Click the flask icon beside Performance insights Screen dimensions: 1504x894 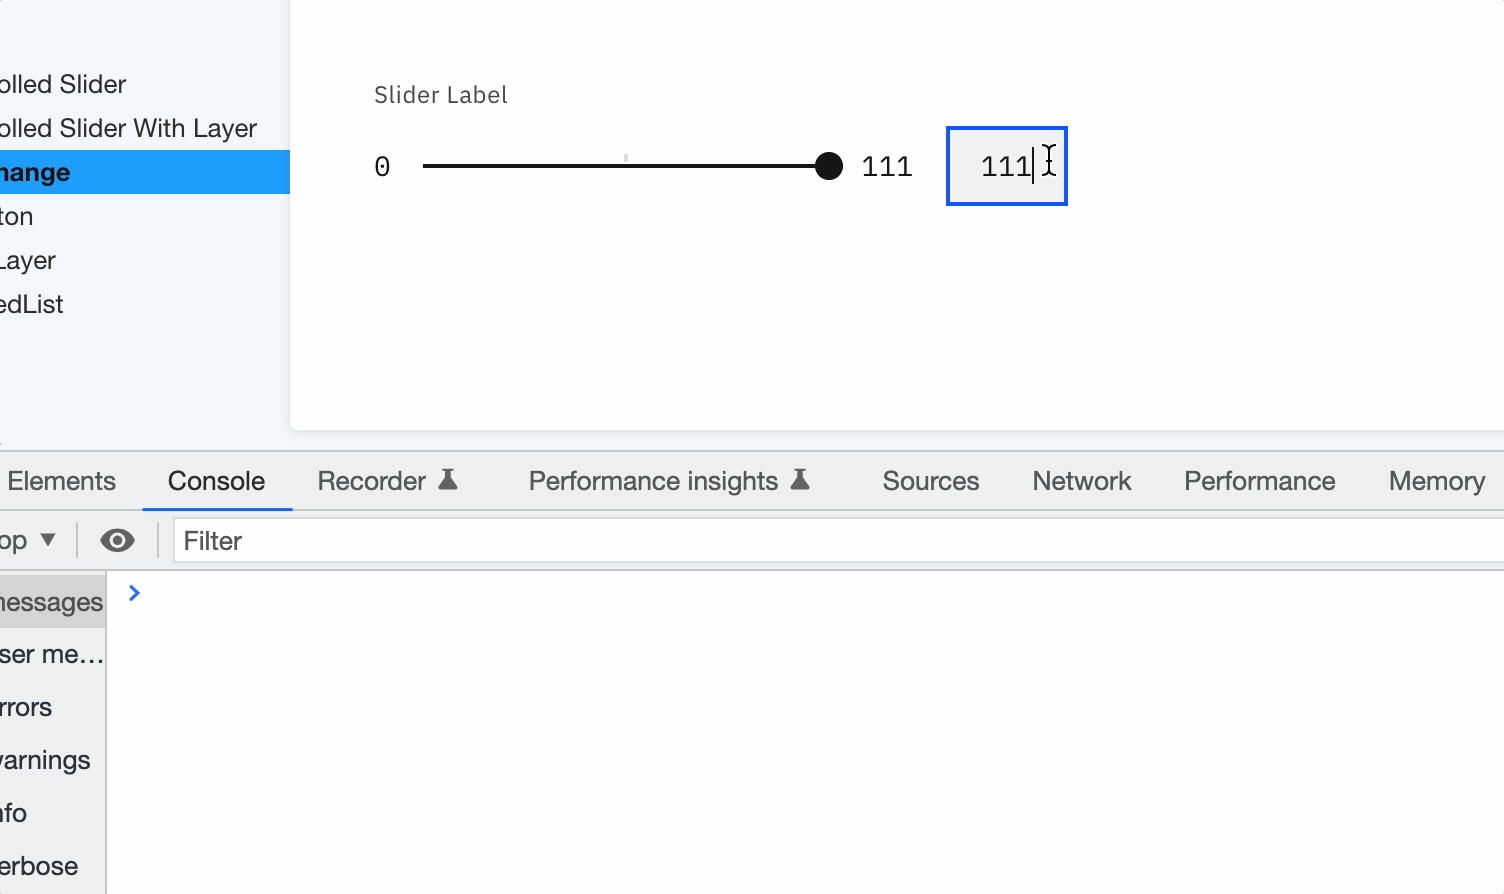tap(800, 480)
